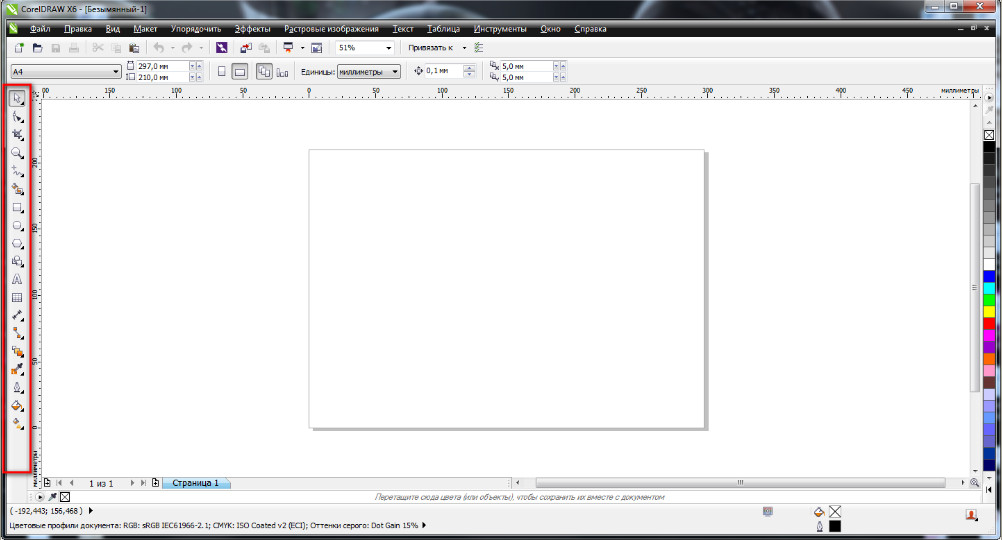Select the Pick tool in the toolbox
1002x540 pixels.
tap(17, 98)
